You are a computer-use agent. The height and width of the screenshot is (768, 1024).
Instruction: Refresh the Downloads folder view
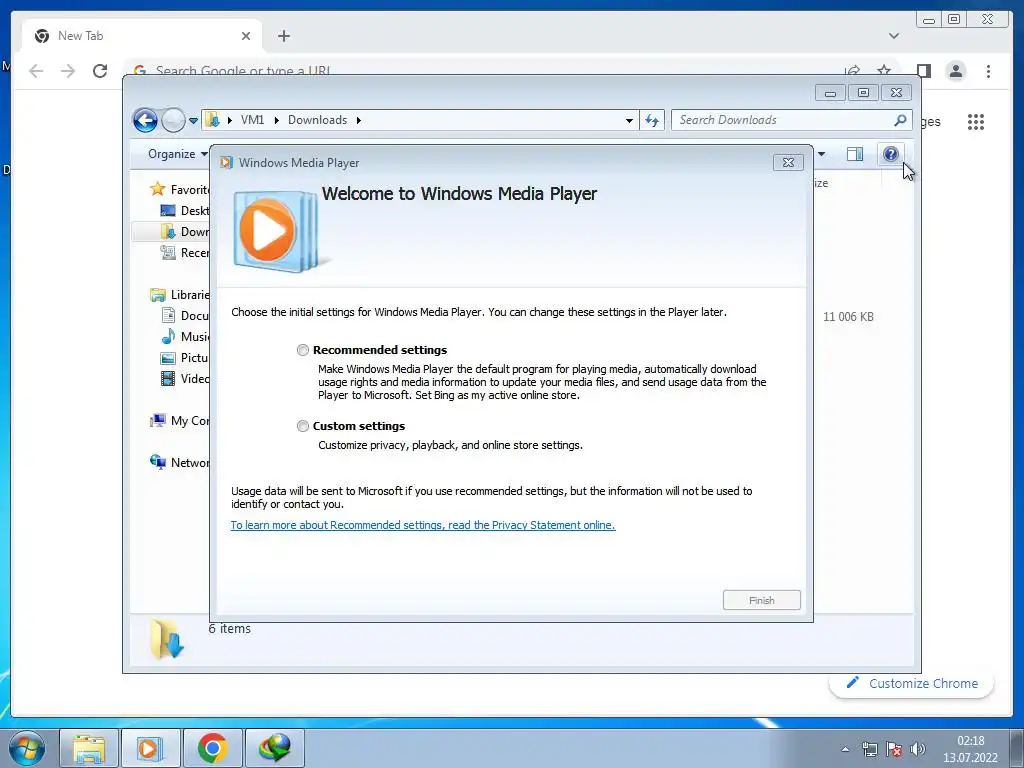click(x=652, y=120)
